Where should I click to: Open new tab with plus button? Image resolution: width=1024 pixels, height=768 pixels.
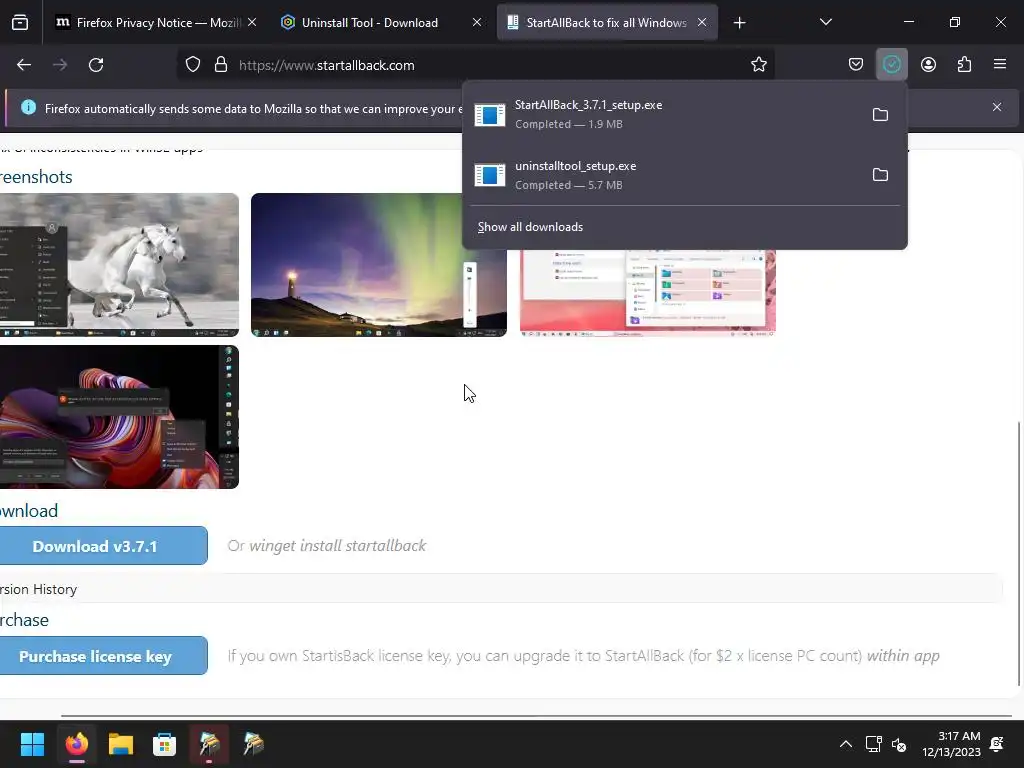[739, 23]
